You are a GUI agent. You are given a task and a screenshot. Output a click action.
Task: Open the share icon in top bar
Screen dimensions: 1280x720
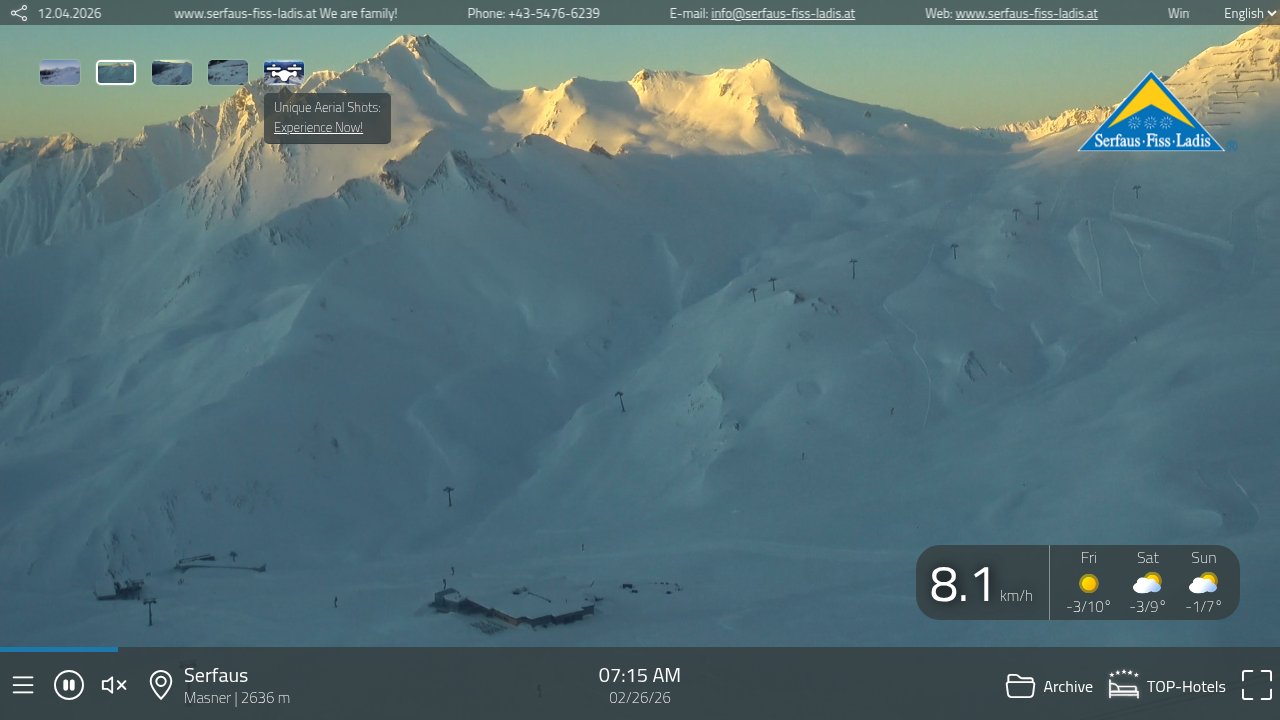[19, 13]
